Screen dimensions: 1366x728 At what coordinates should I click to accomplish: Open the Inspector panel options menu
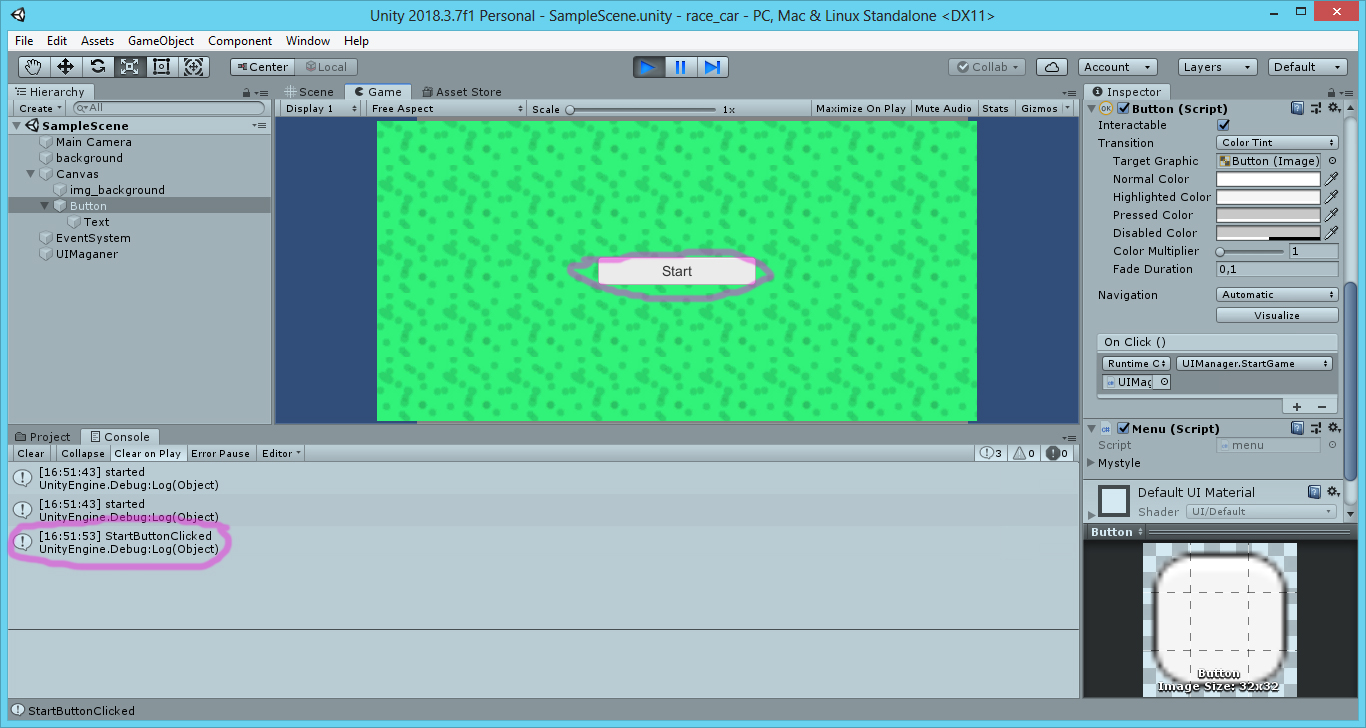tap(1345, 92)
